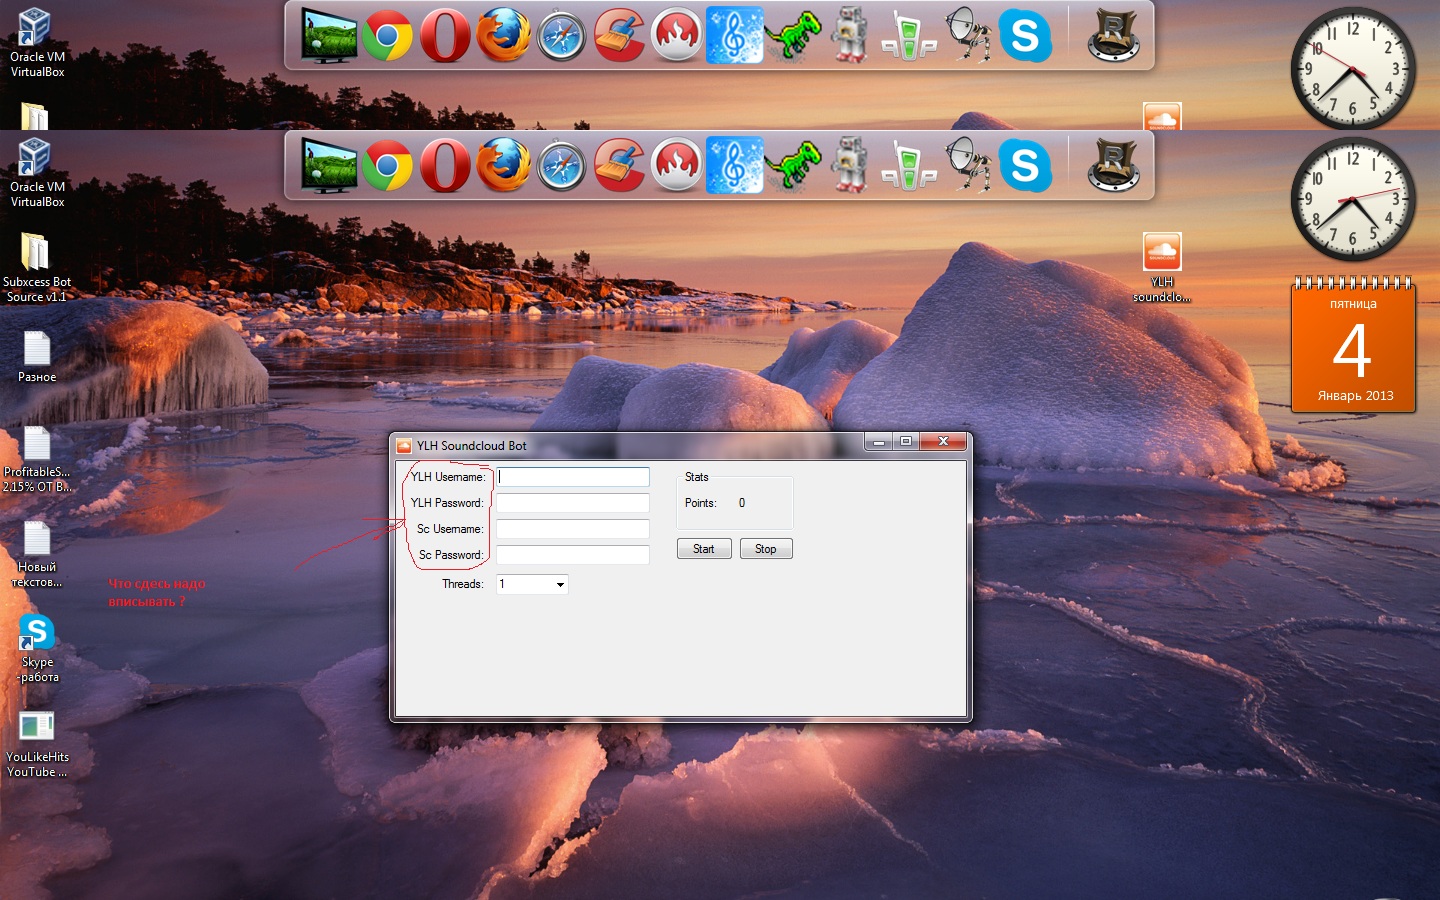This screenshot has height=900, width=1440.
Task: Launch Opera browser in the lower dock
Action: [x=445, y=165]
